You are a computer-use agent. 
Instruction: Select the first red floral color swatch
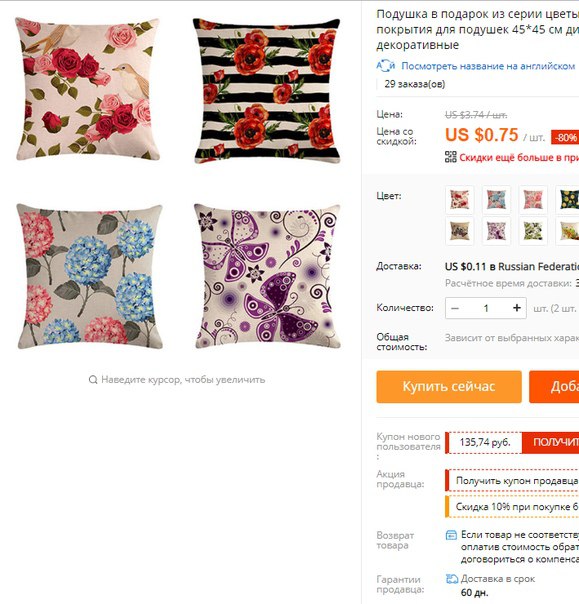point(460,200)
